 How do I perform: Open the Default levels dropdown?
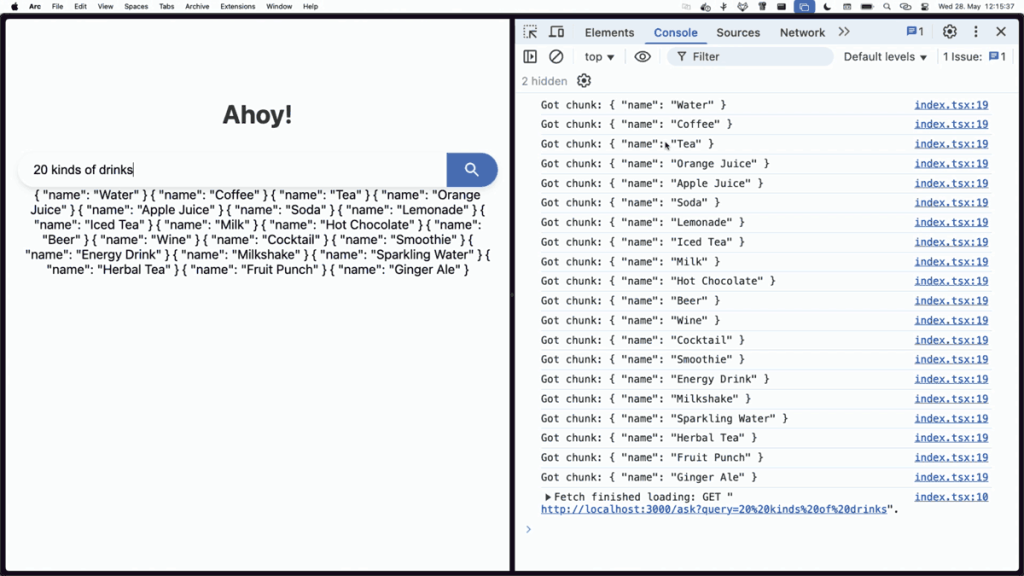tap(885, 57)
